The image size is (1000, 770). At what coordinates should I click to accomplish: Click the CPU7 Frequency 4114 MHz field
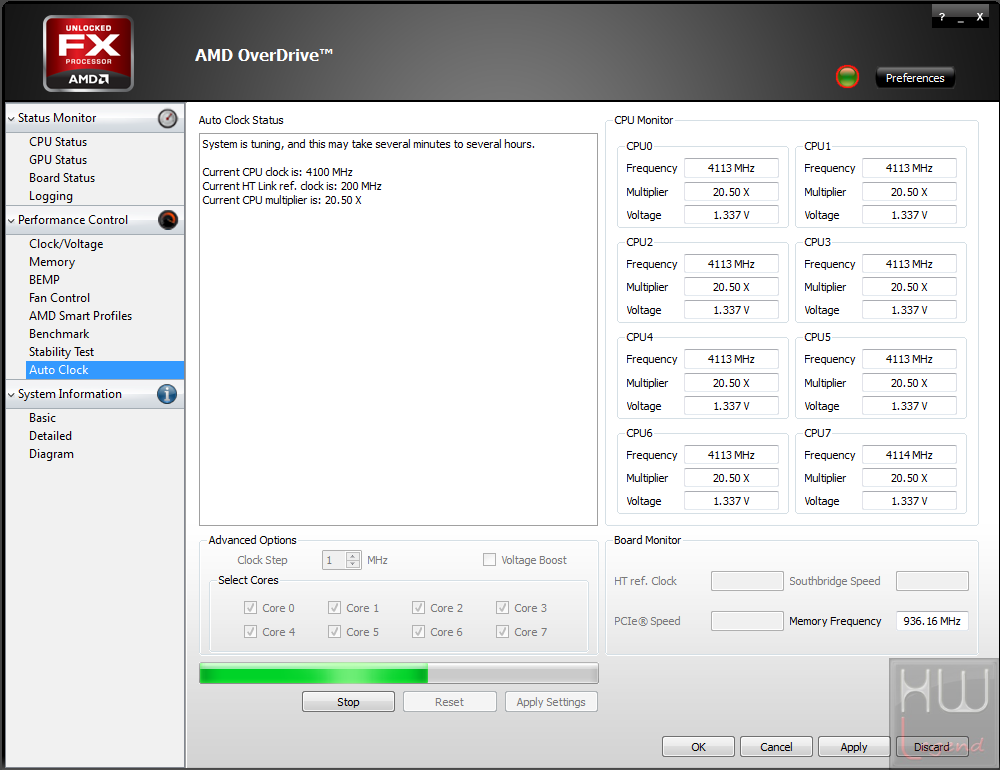click(x=909, y=455)
